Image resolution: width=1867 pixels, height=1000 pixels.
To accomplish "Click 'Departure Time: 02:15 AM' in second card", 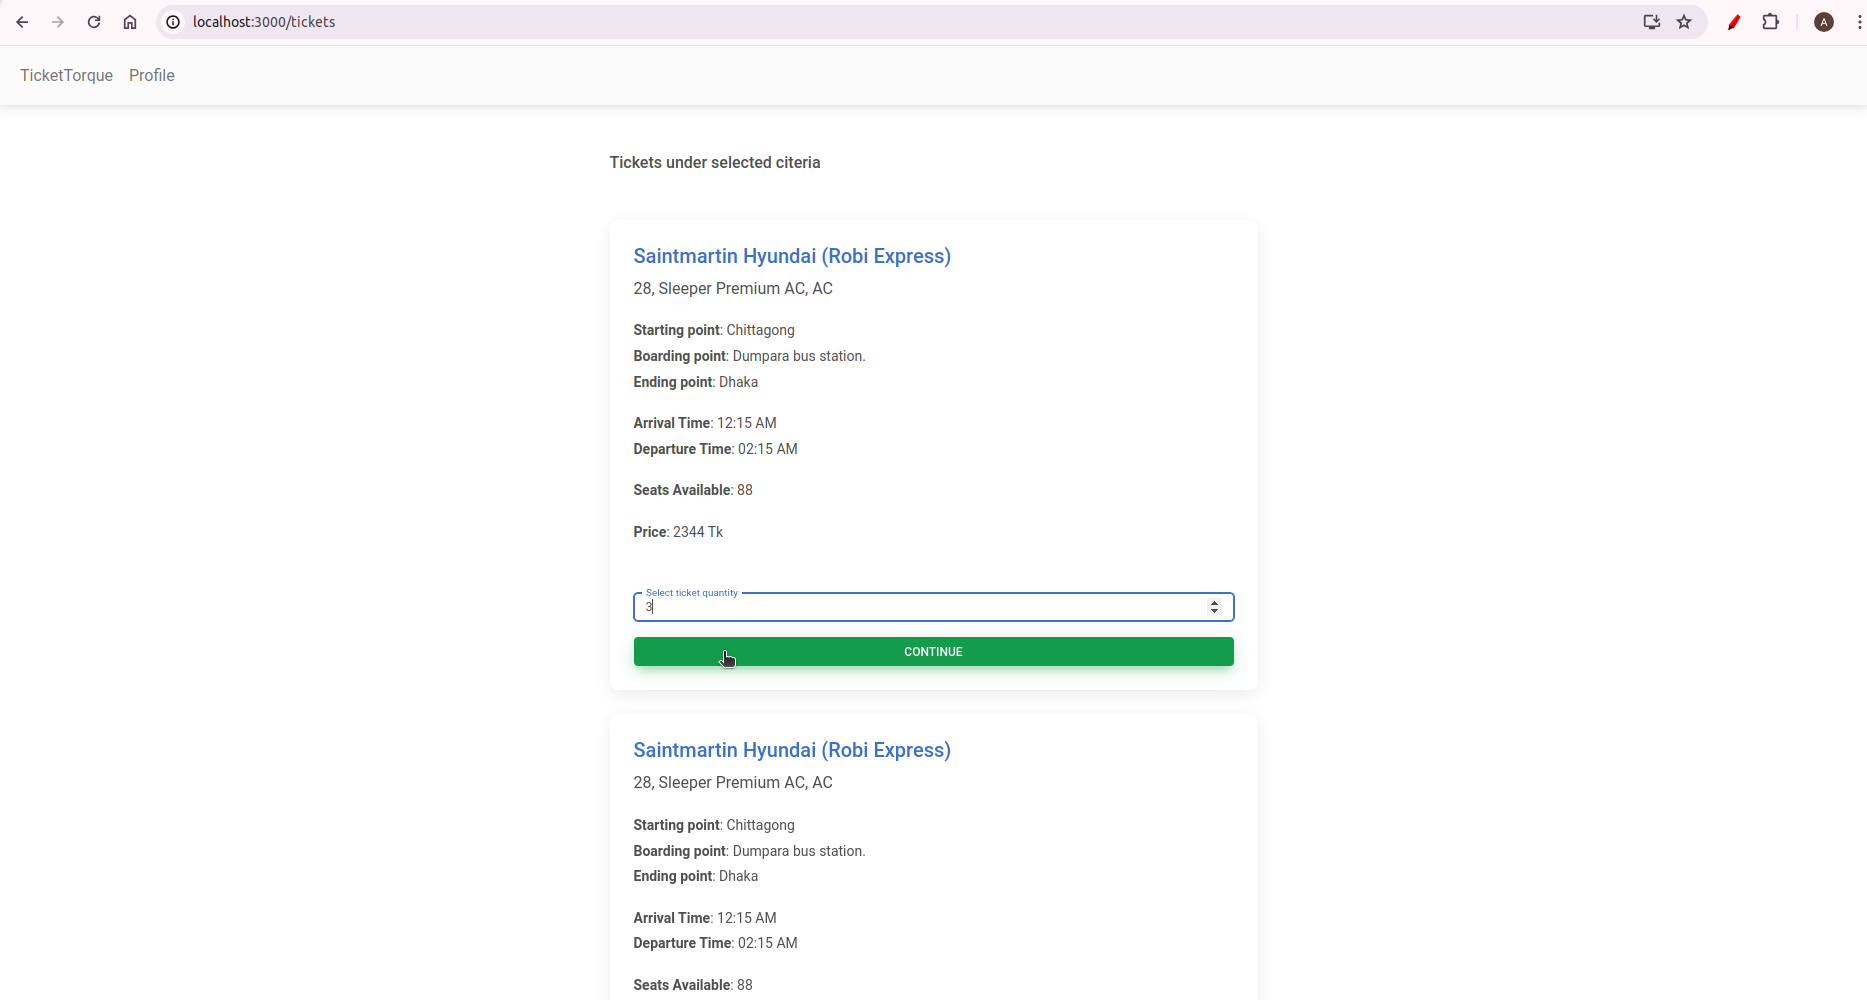I will pos(715,943).
